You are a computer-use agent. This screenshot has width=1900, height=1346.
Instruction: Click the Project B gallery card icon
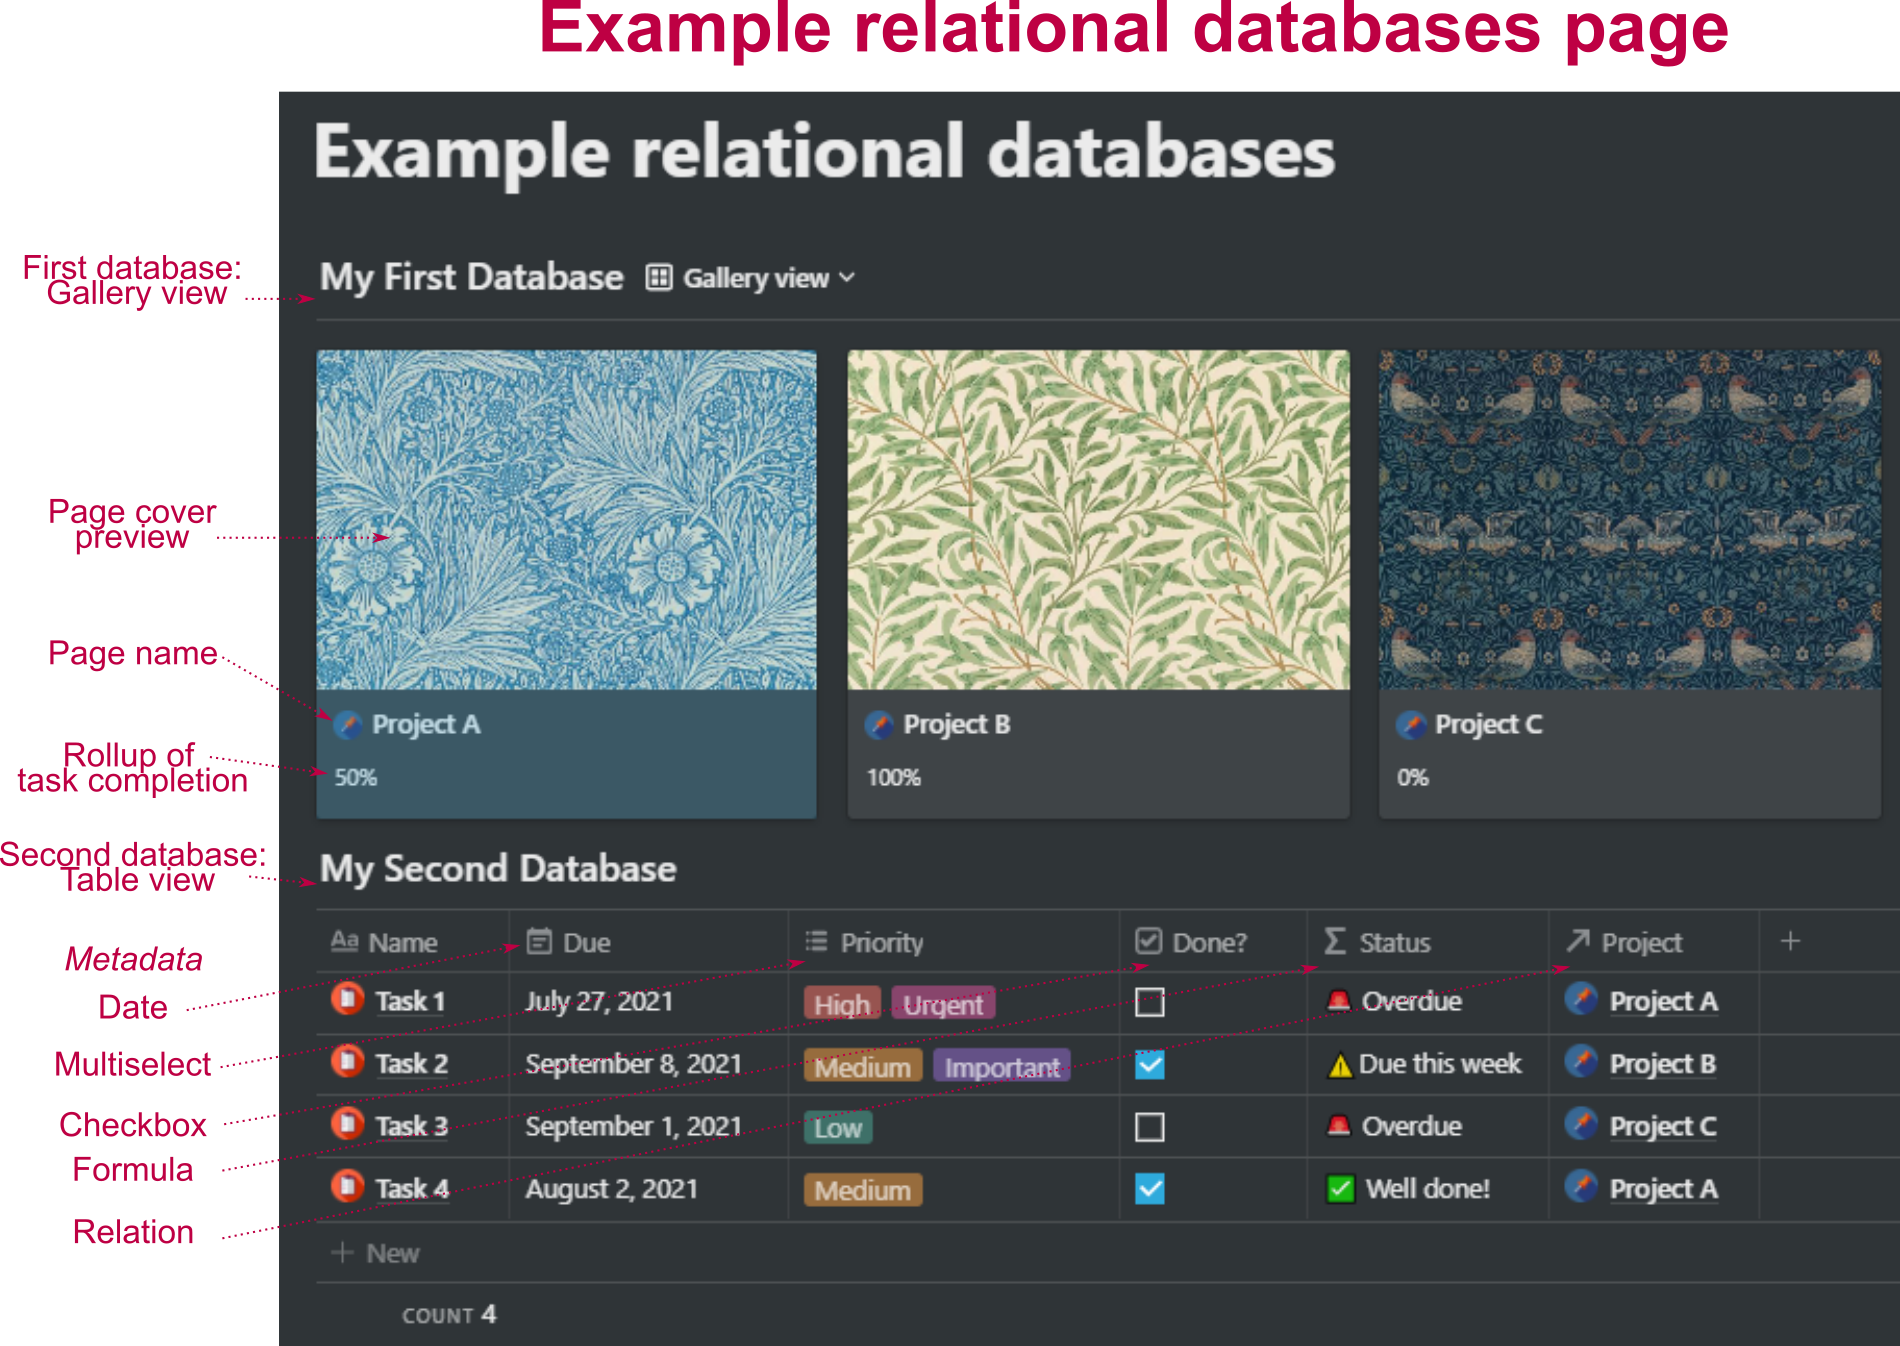click(x=879, y=724)
